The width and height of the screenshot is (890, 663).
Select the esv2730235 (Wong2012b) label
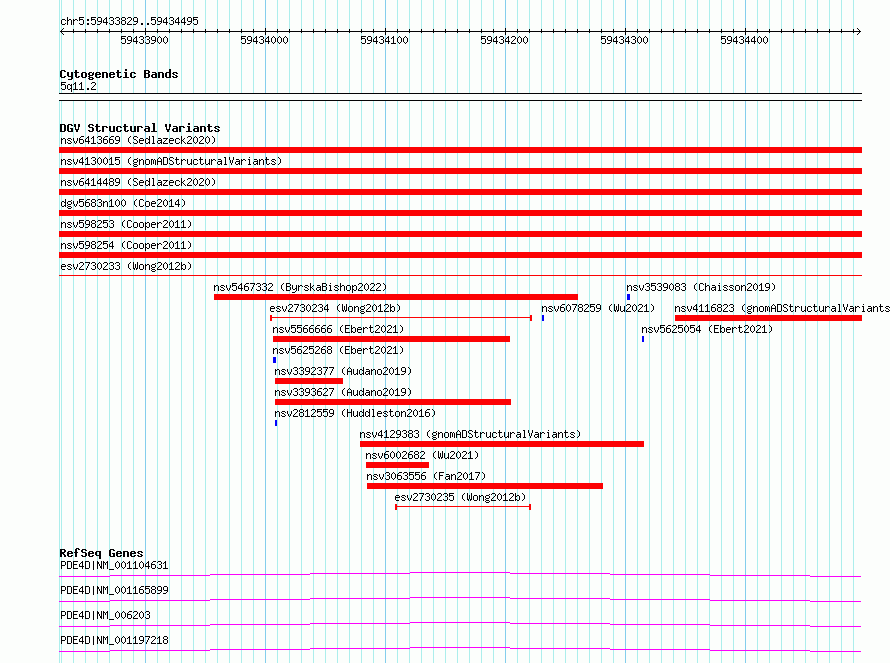tap(460, 497)
